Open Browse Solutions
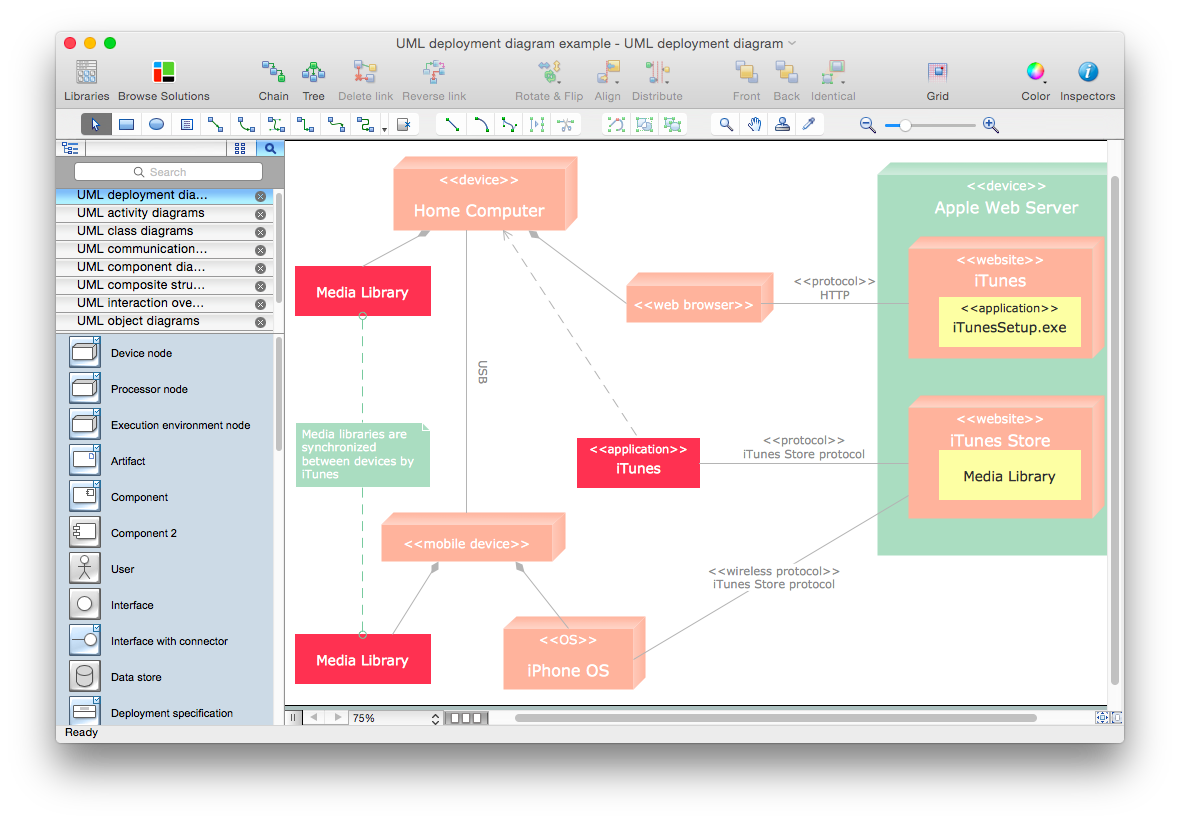Image resolution: width=1180 pixels, height=823 pixels. 163,80
